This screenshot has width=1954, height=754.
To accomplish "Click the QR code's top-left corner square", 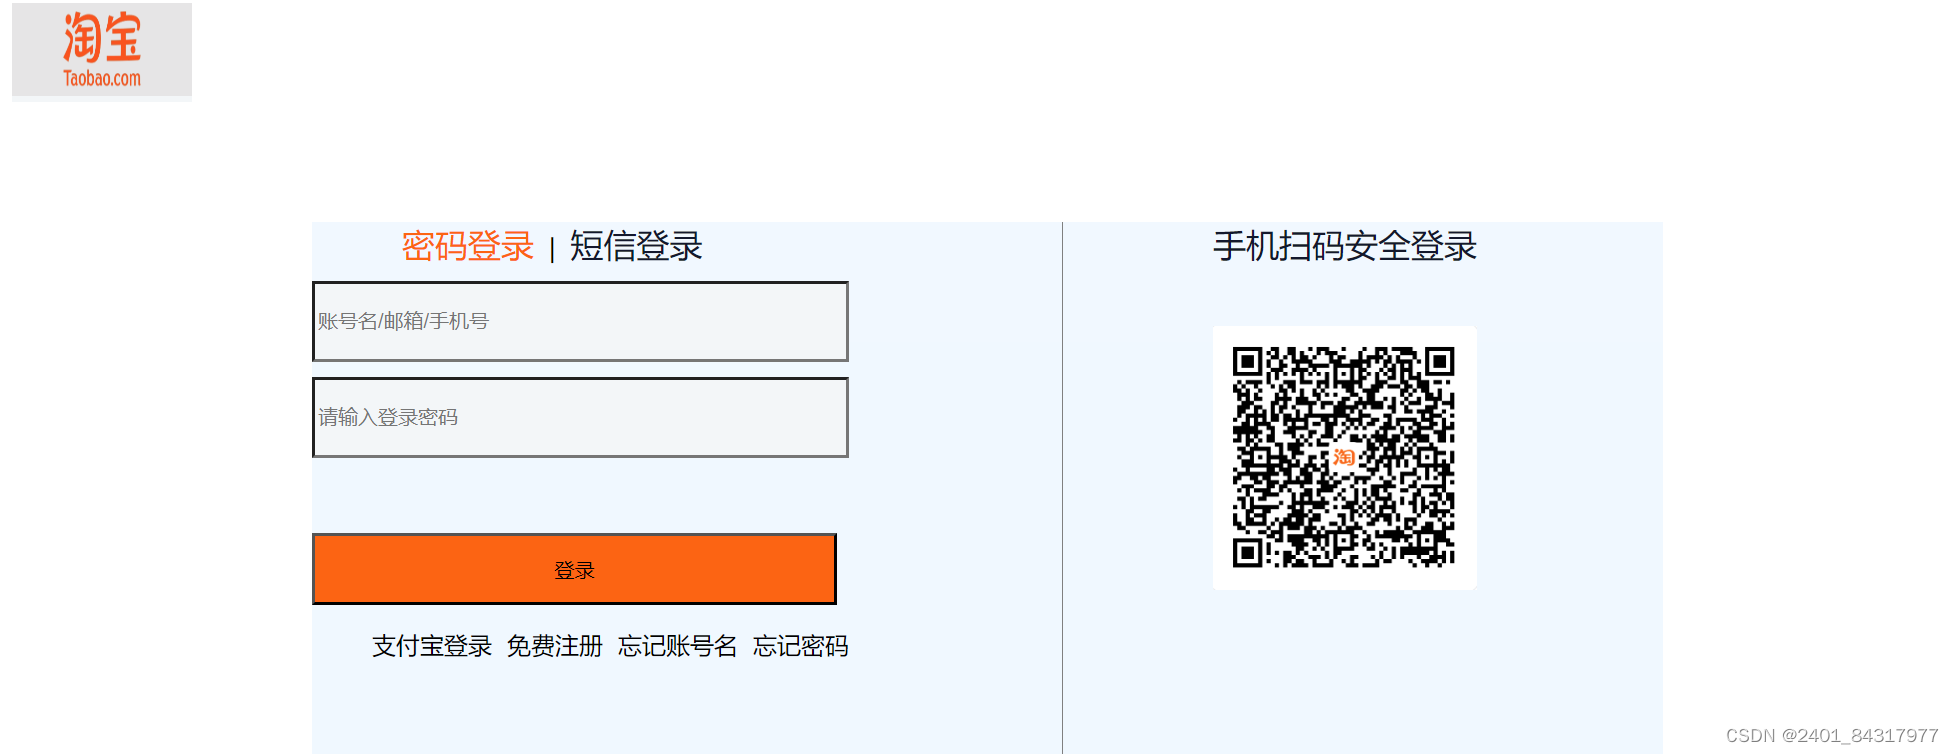I will (x=1247, y=361).
